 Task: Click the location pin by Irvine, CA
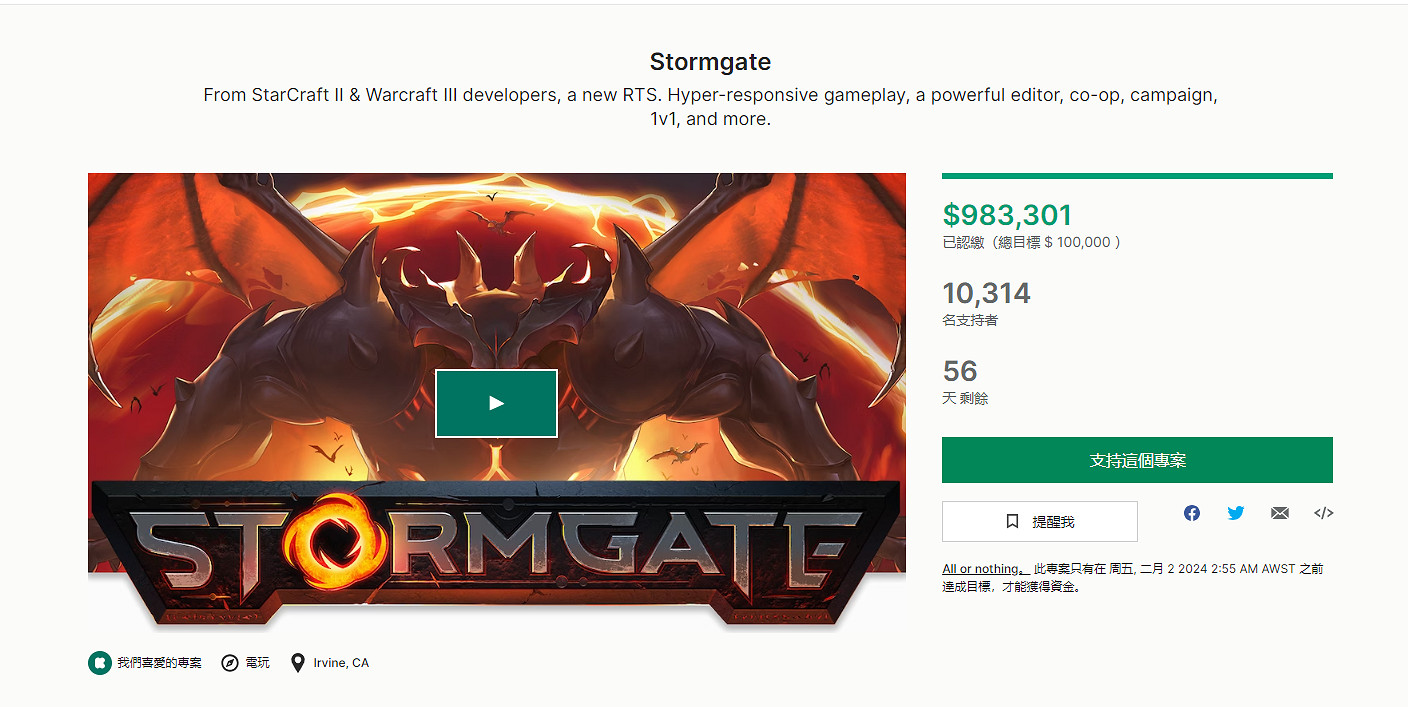(297, 663)
